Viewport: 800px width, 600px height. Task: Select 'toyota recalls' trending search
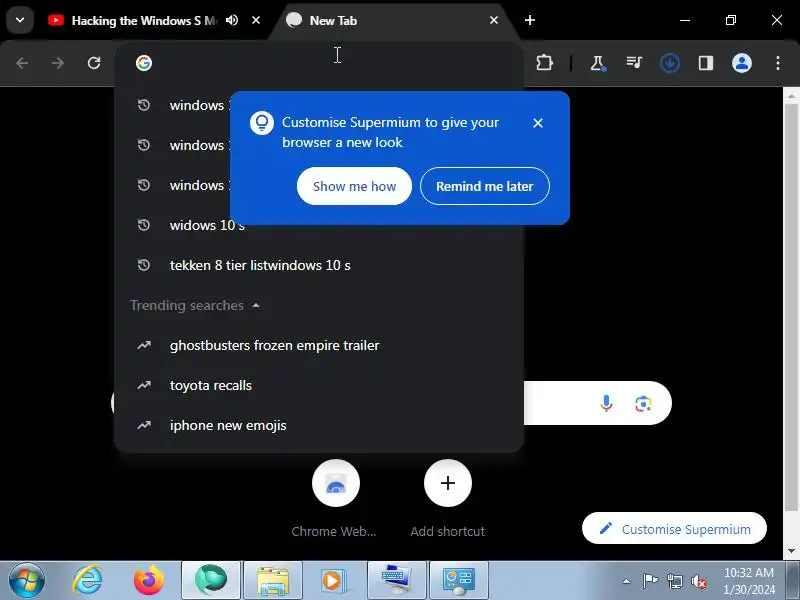[x=319, y=385]
